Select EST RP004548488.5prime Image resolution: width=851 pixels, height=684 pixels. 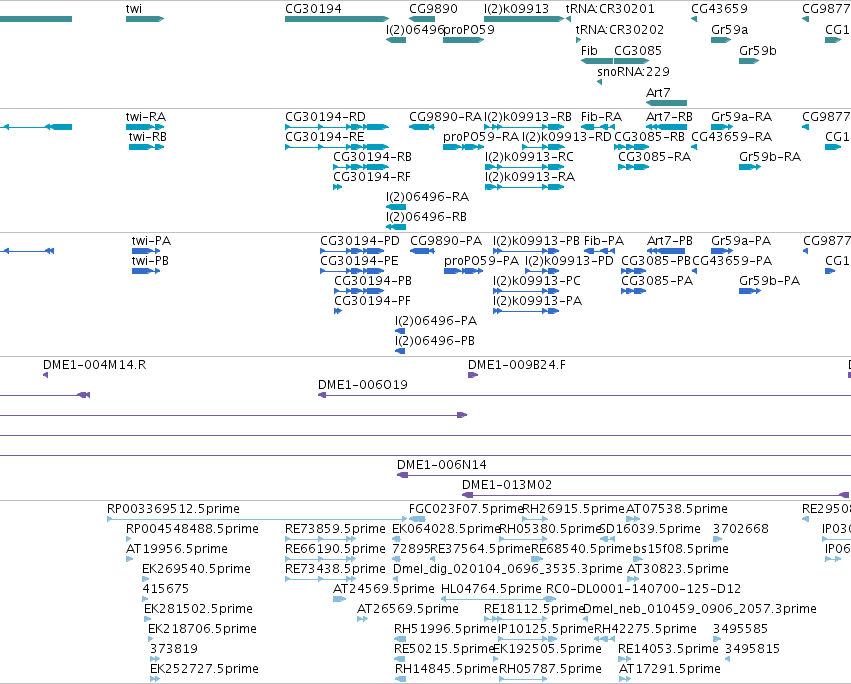(x=129, y=540)
